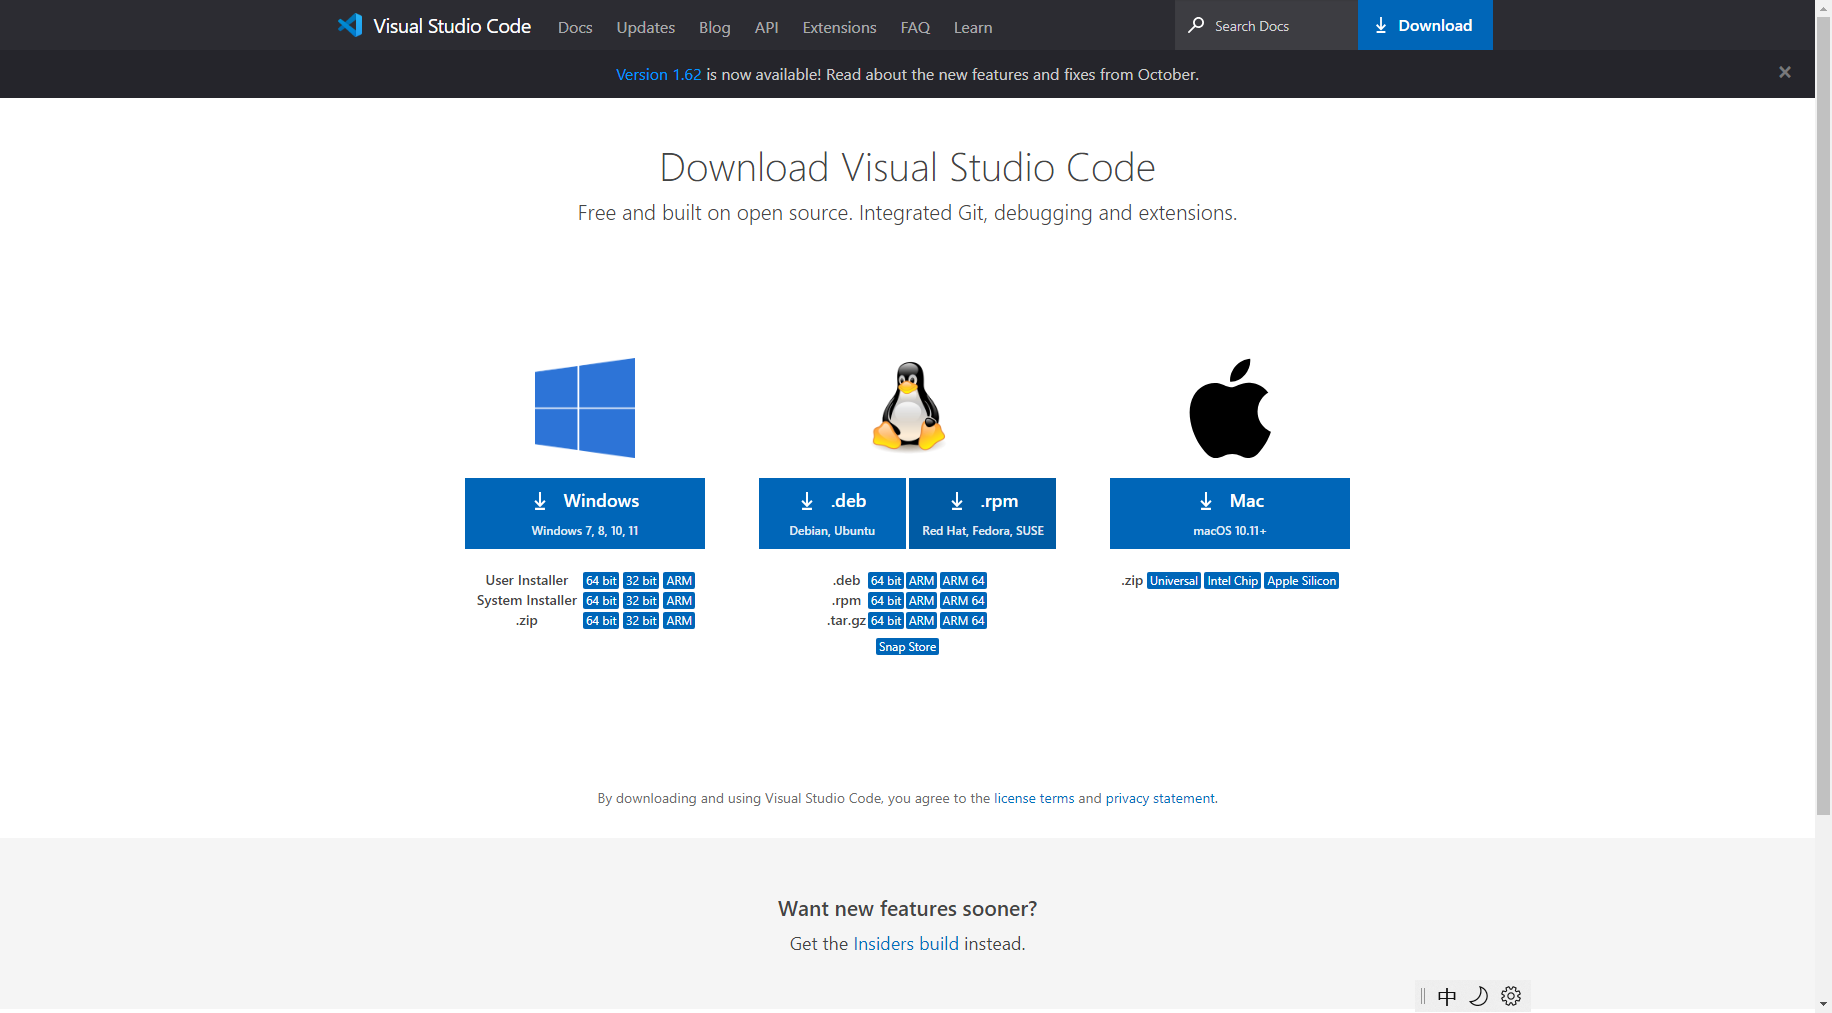Viewport: 1832px width, 1013px height.
Task: Select Linux .deb ARM
Action: pyautogui.click(x=922, y=581)
